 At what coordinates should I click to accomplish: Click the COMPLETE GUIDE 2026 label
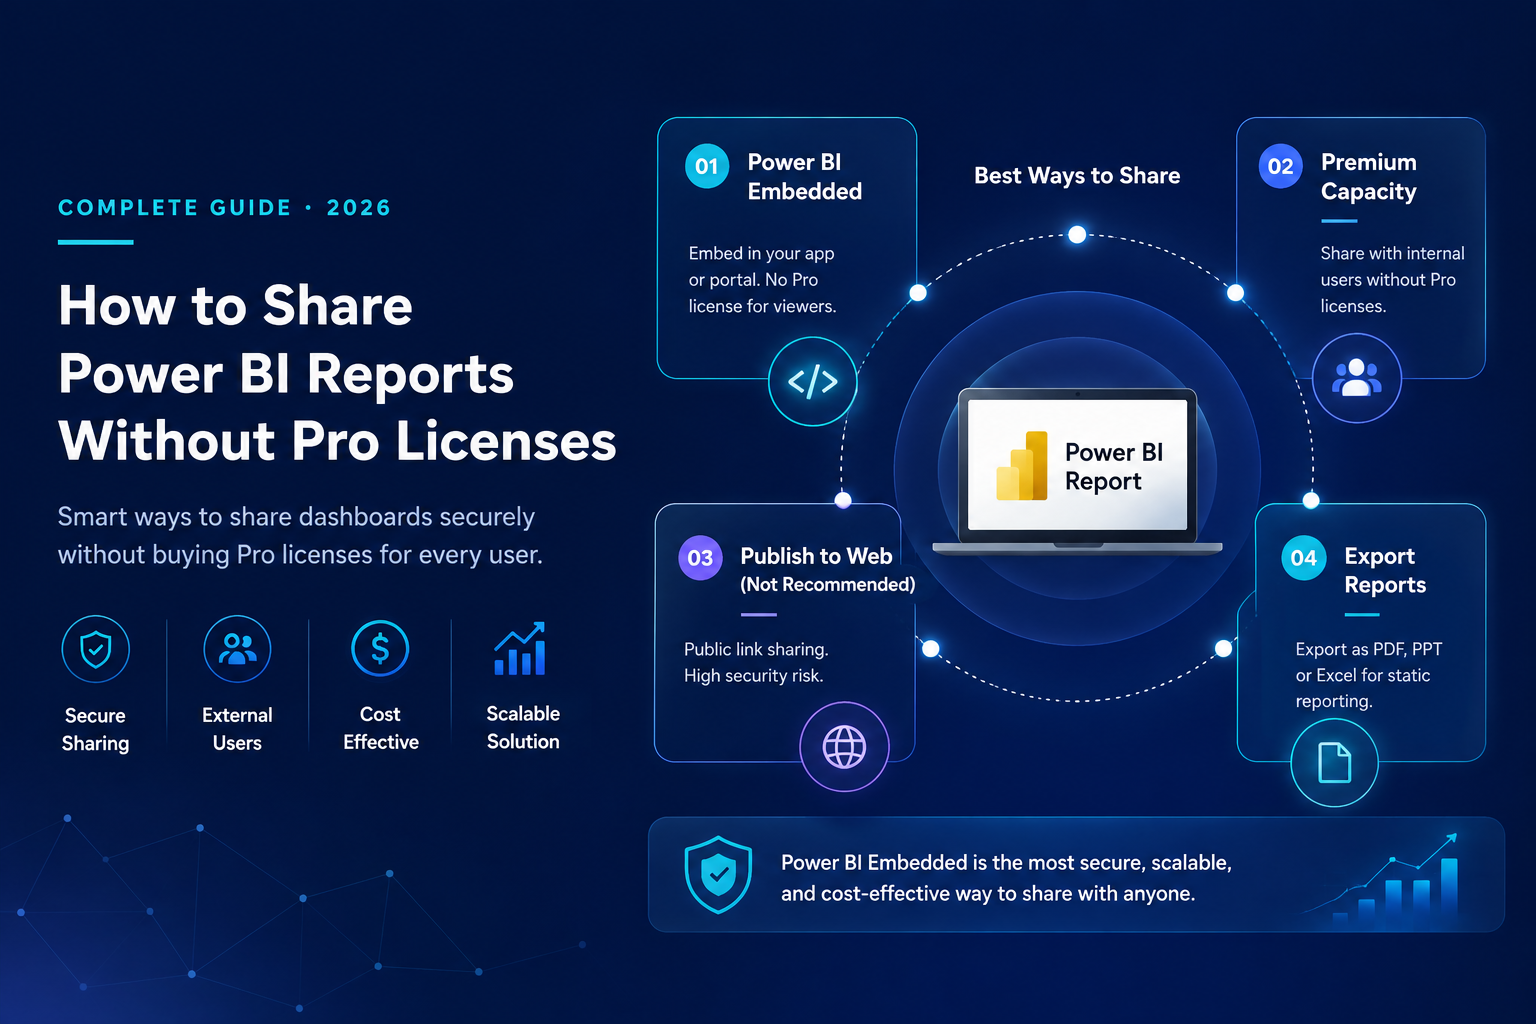point(225,208)
